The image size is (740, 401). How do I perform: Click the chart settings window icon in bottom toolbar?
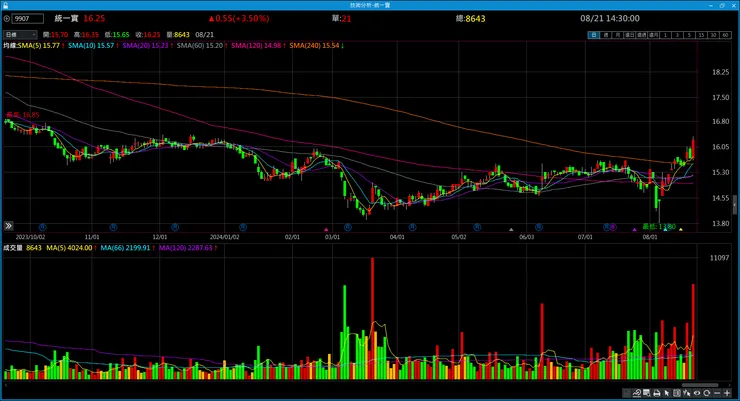(647, 393)
